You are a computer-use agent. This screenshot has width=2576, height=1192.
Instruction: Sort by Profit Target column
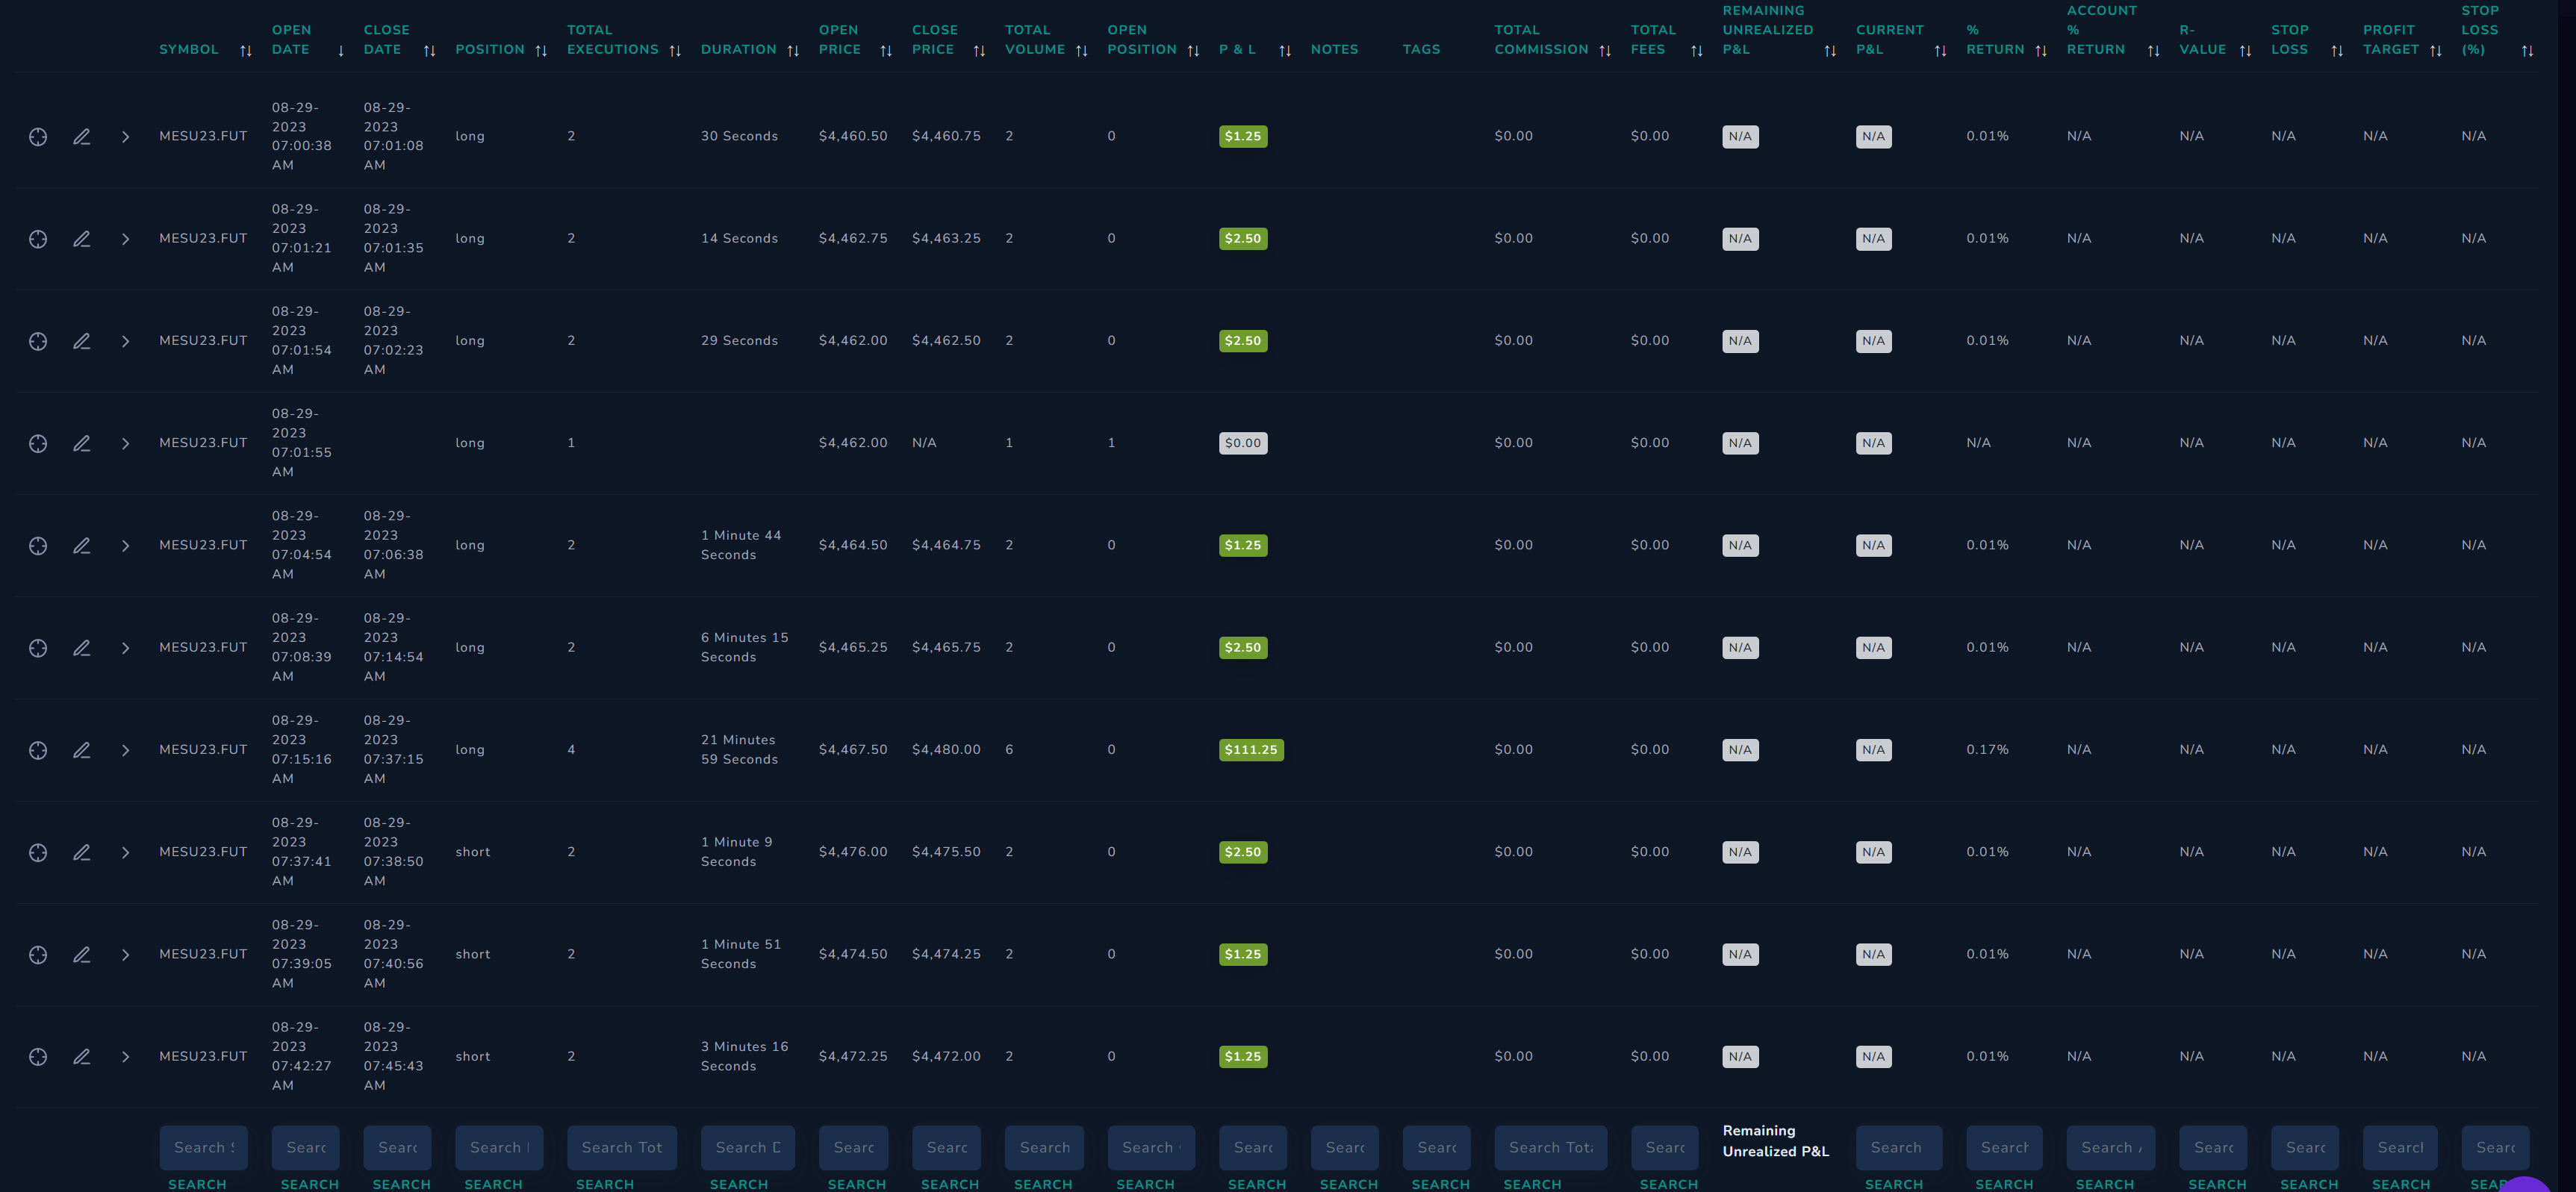2436,51
